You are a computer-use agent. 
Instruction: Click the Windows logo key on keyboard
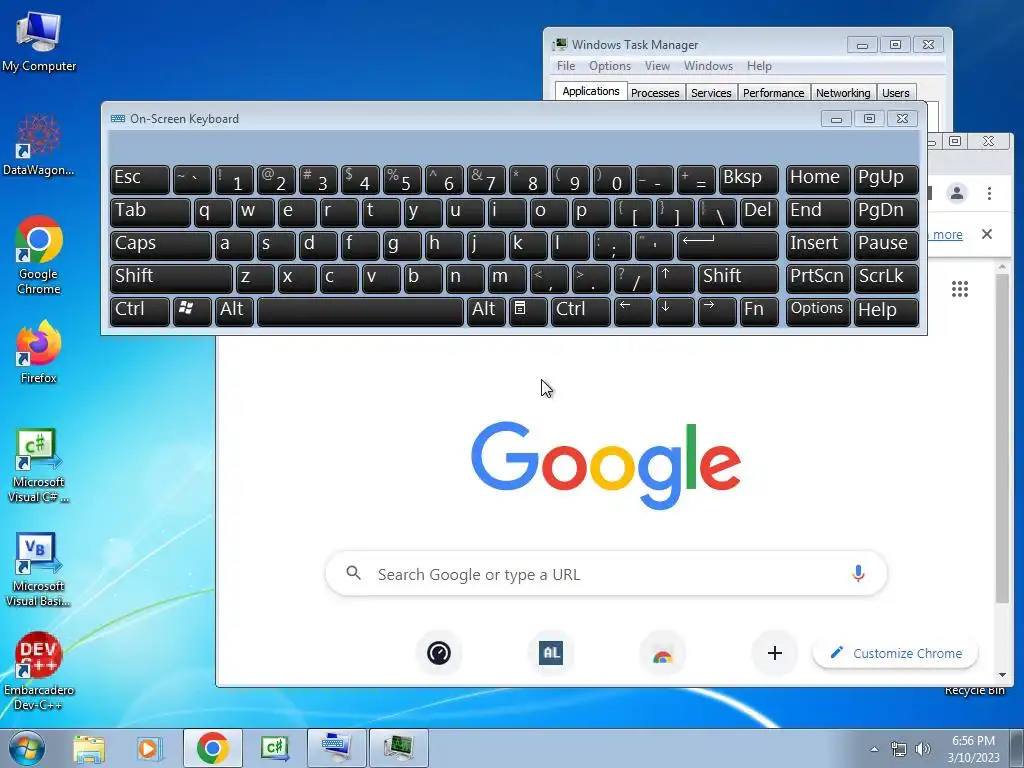(x=192, y=311)
